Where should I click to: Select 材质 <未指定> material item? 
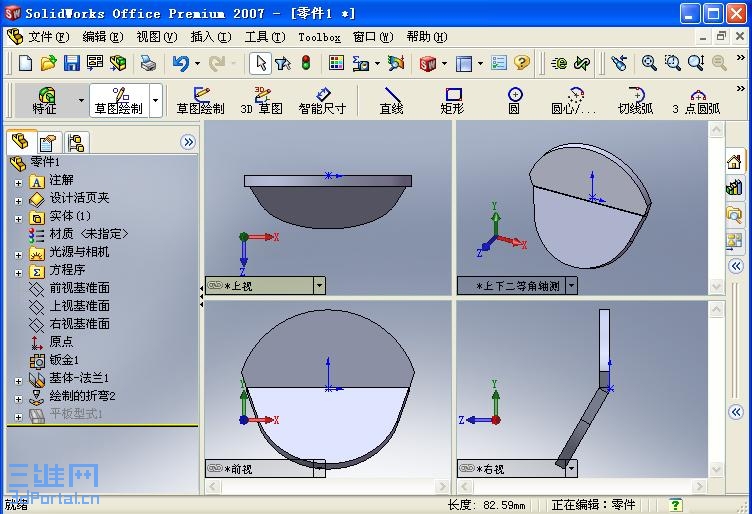point(89,234)
